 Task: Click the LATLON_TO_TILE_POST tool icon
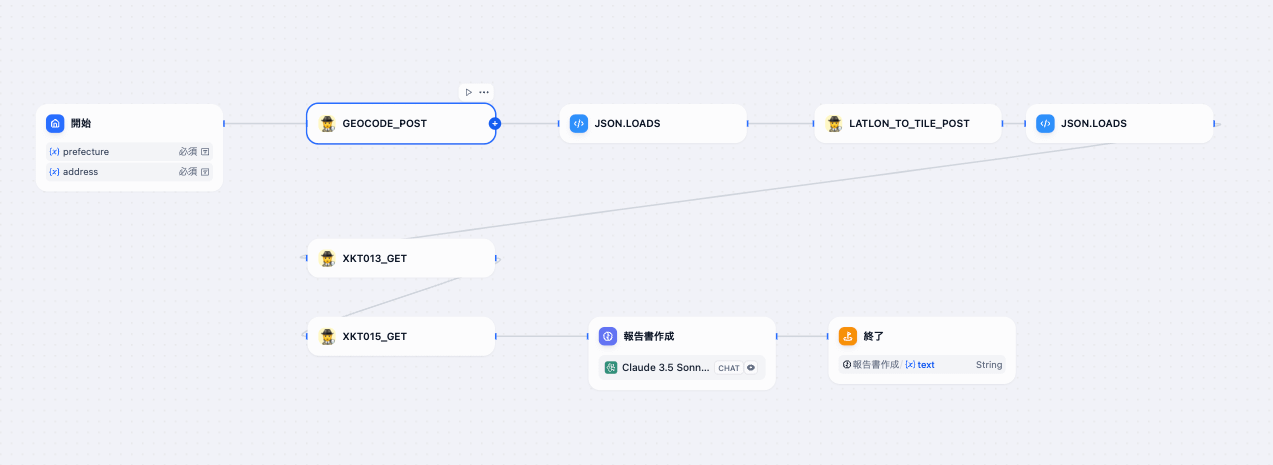click(834, 124)
